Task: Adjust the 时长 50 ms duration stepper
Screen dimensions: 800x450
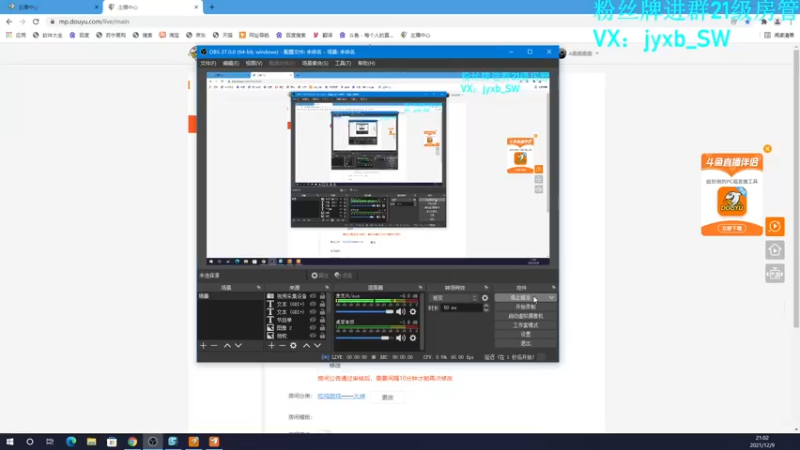Action: (x=486, y=308)
